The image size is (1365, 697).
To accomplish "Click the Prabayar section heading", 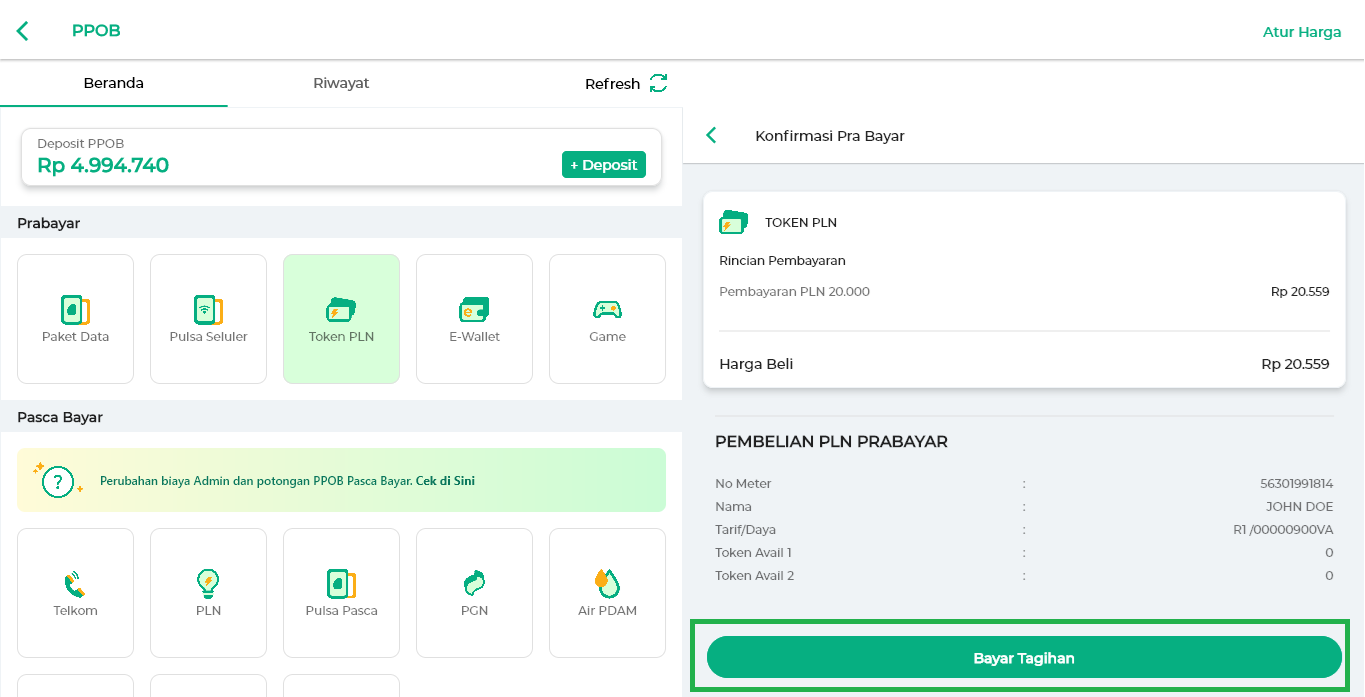I will pos(48,223).
